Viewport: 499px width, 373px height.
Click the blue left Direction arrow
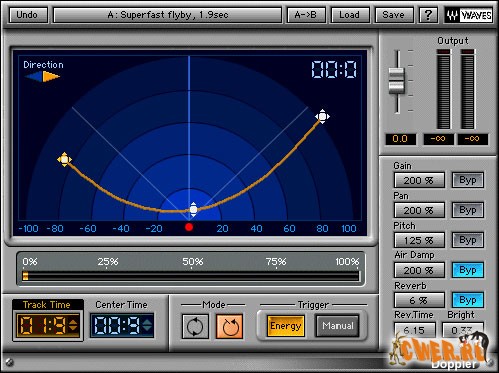pos(34,77)
